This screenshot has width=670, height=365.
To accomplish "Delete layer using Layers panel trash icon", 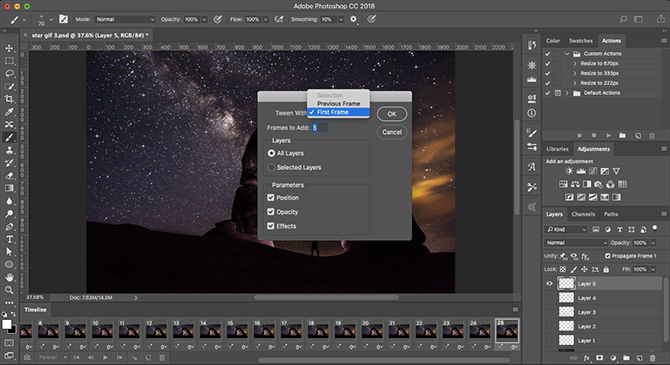I will pyautogui.click(x=652, y=358).
